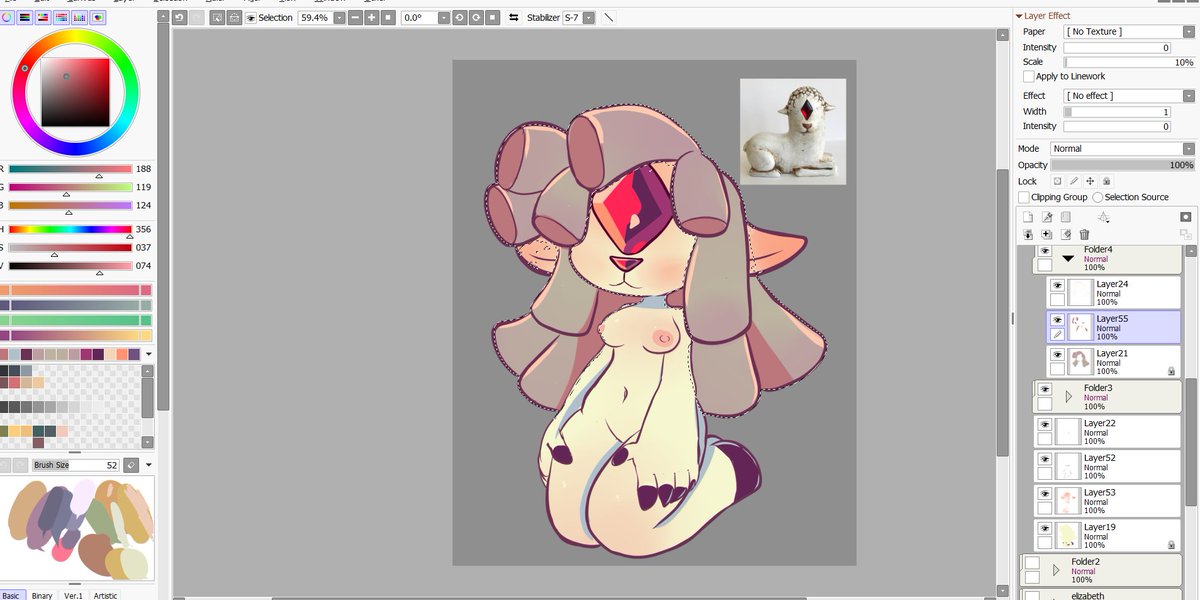Click the layer mask icon
Screen dimensions: 1200x600
click(x=1185, y=216)
